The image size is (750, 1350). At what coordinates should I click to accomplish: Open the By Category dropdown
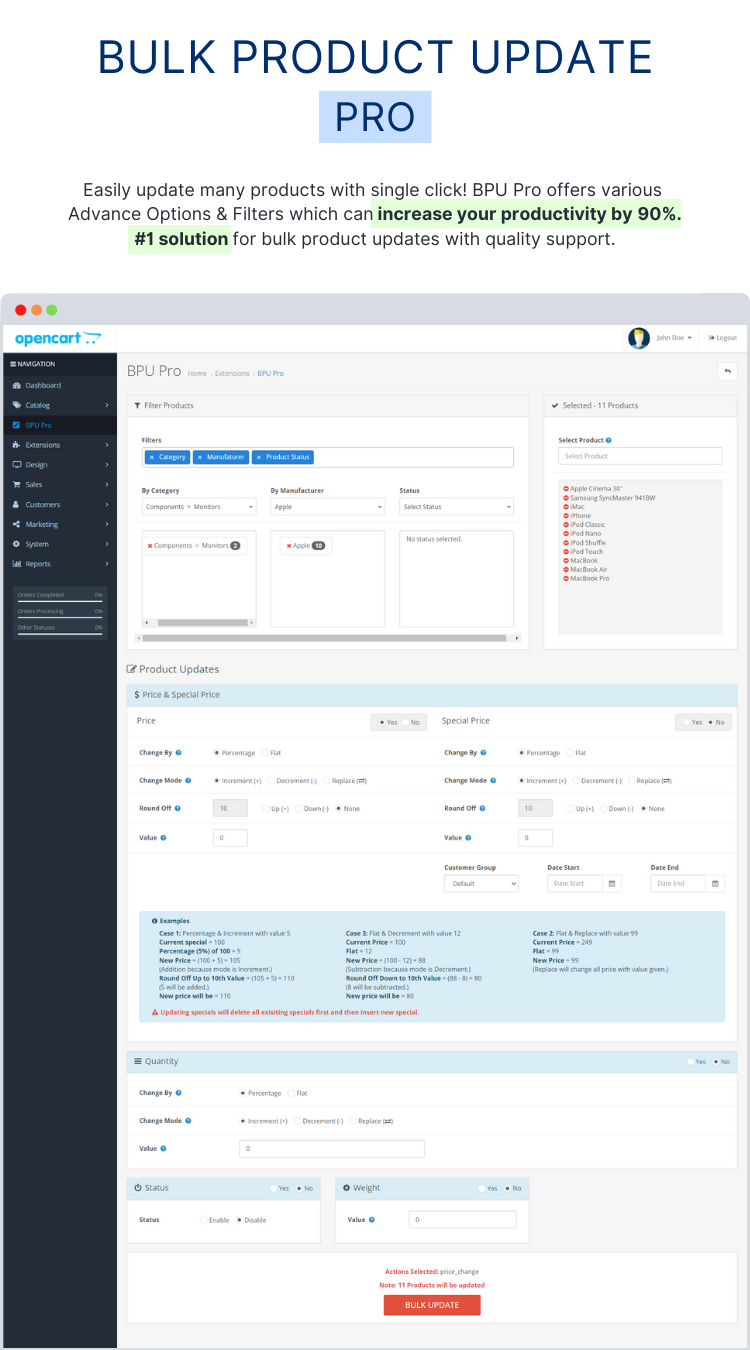[199, 507]
